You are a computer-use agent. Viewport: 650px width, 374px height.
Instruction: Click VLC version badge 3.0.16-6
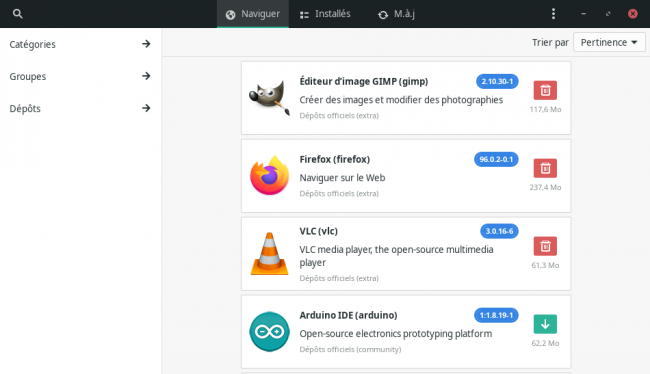click(499, 231)
